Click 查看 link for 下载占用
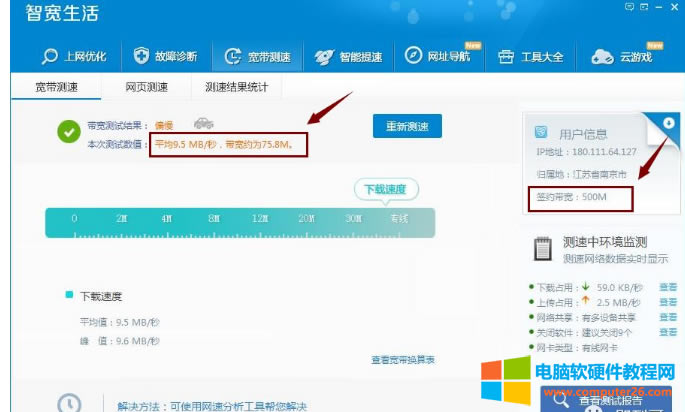685x412 pixels. pyautogui.click(x=668, y=287)
